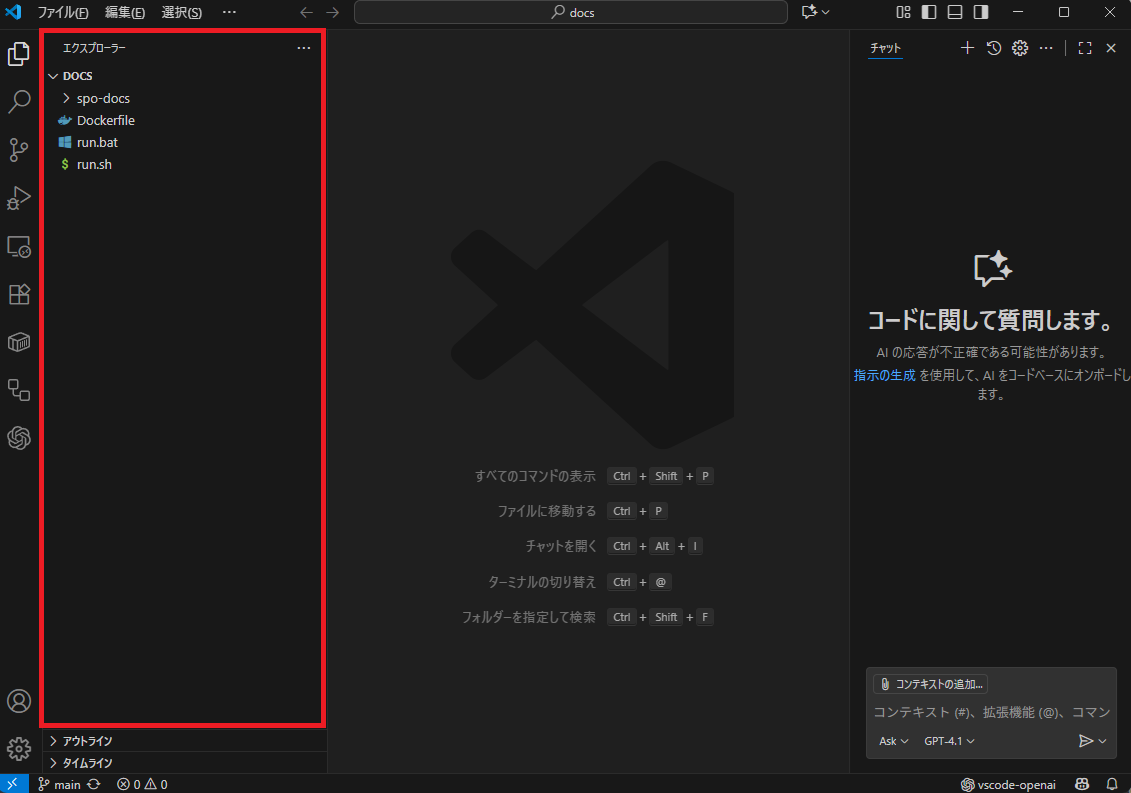Image resolution: width=1131 pixels, height=793 pixels.
Task: Open the Dockerfile in the explorer
Action: pos(105,120)
